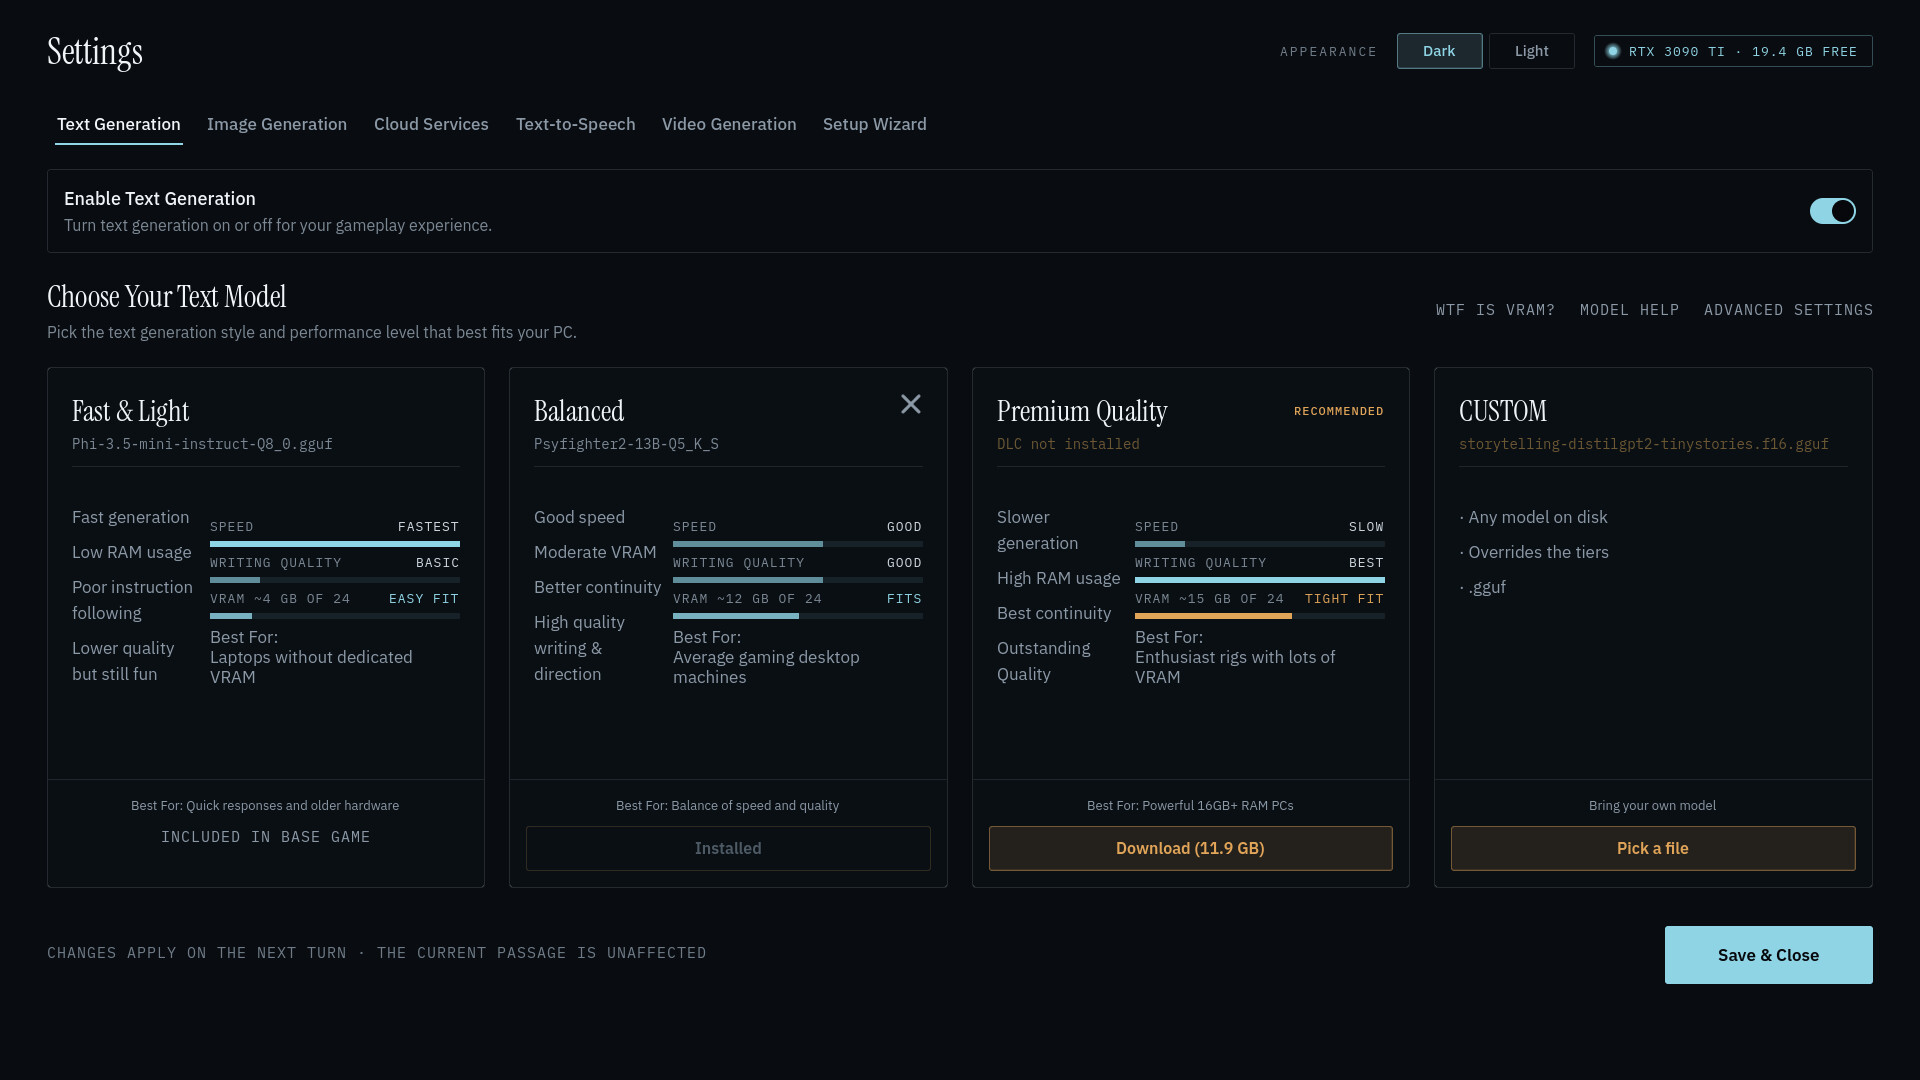Screen dimensions: 1920x1080
Task: Click the DLC not installed label
Action: (1068, 444)
